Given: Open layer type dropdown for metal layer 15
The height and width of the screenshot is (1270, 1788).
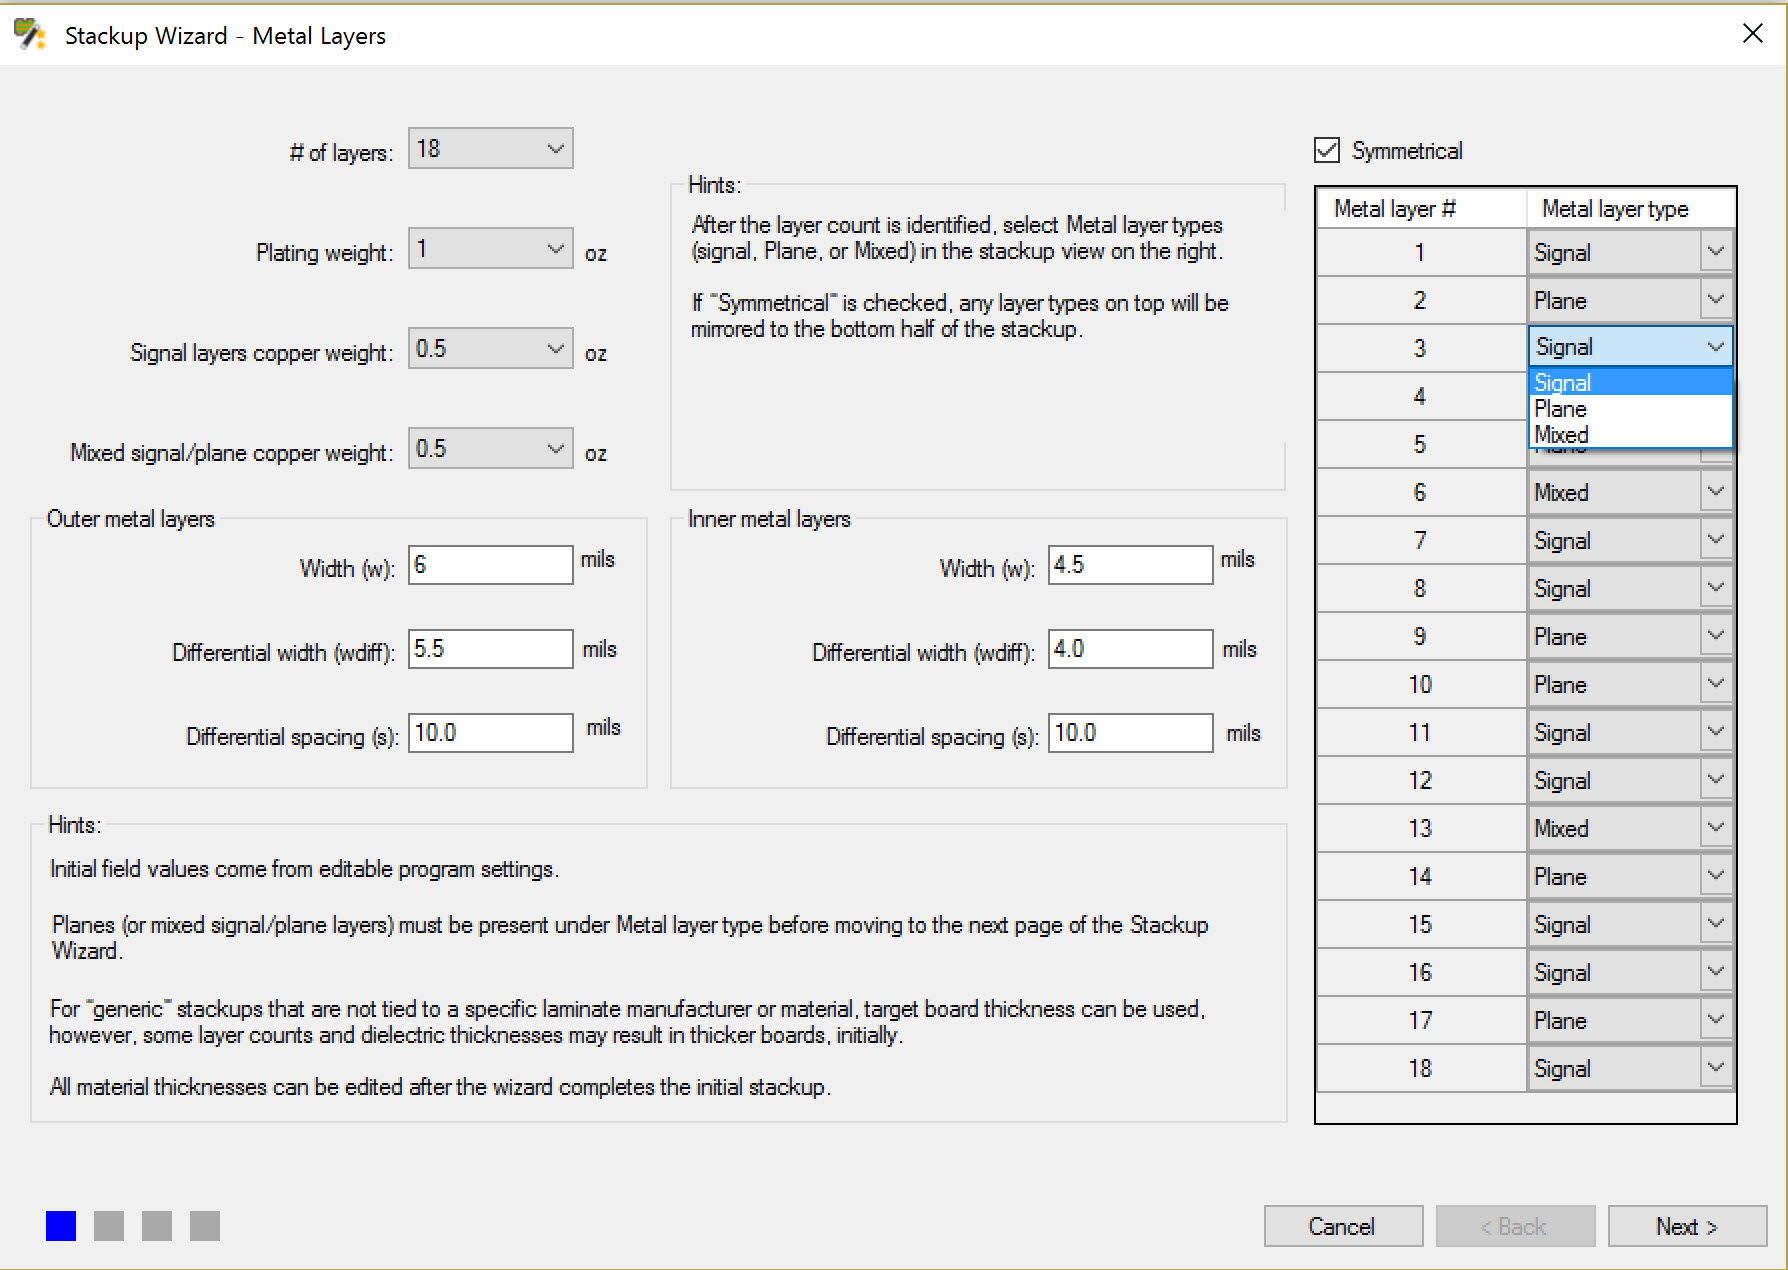Looking at the screenshot, I should (x=1715, y=923).
